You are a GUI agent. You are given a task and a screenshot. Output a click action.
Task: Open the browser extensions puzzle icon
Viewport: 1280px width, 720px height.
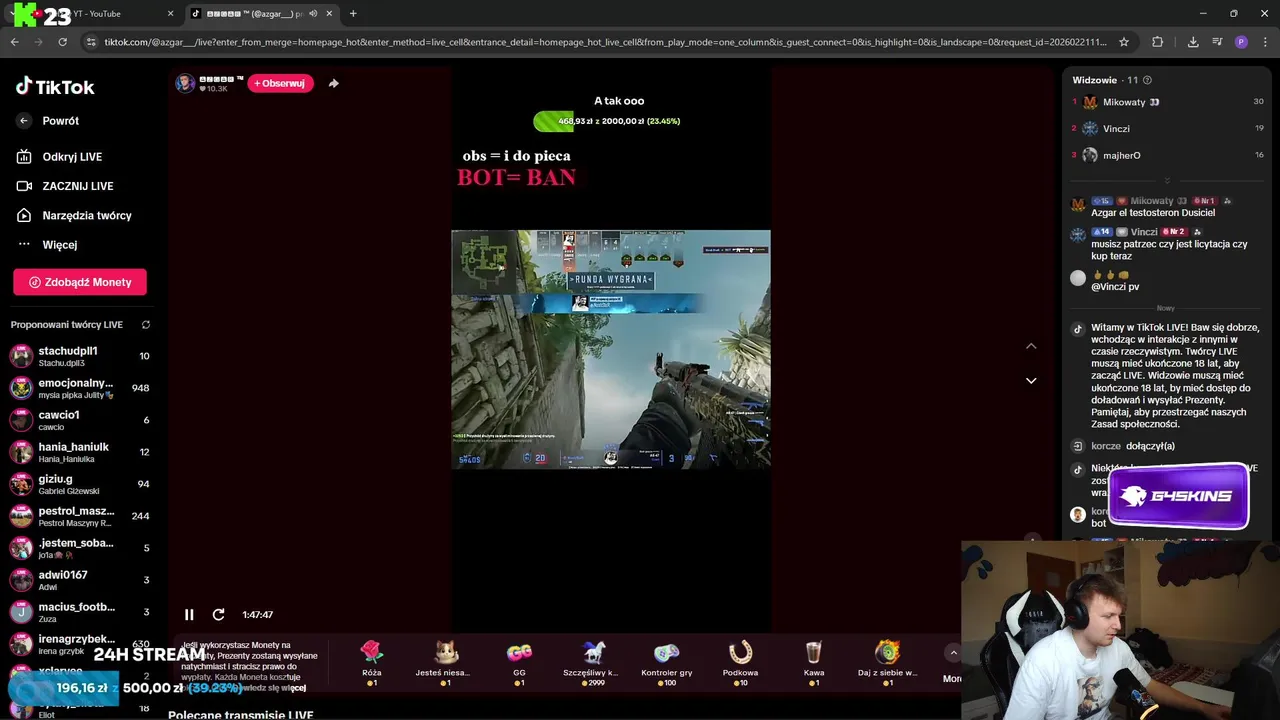point(1158,42)
